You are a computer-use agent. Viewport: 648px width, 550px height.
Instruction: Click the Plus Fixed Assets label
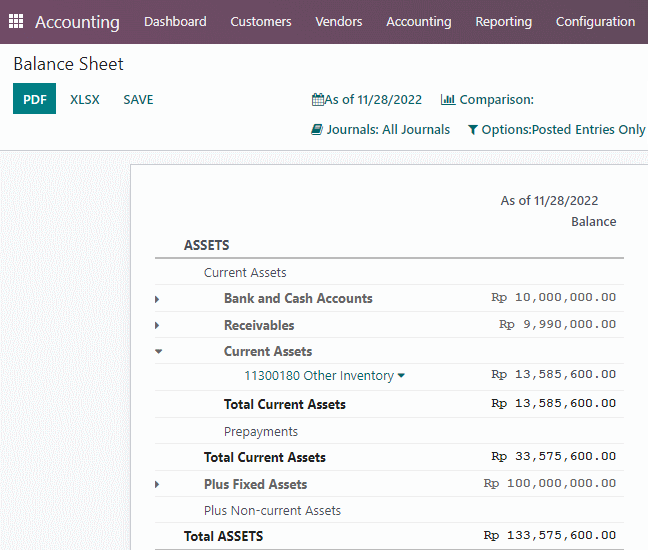coord(255,484)
